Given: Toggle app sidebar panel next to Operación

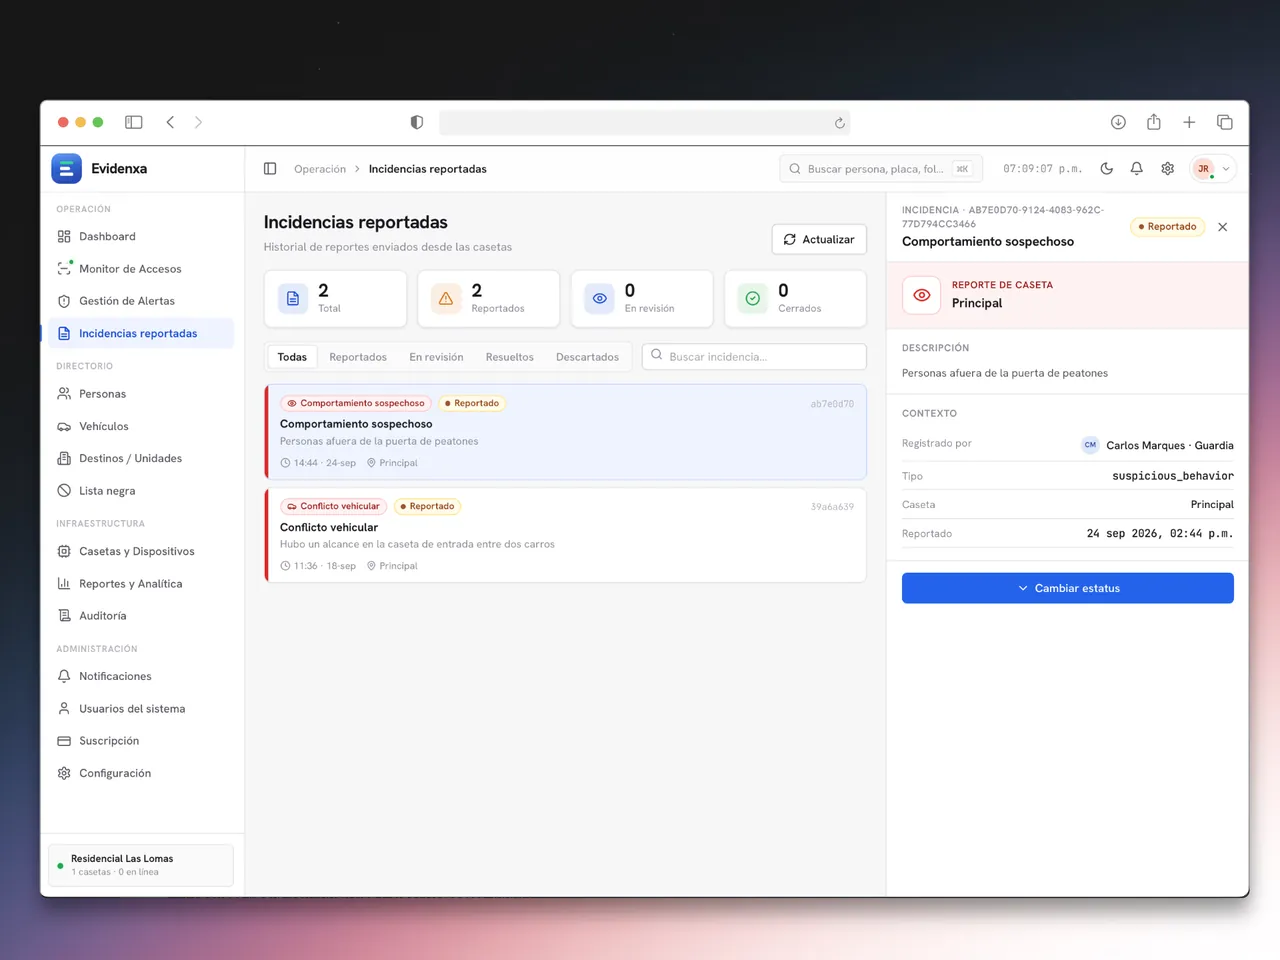Looking at the screenshot, I should (x=270, y=169).
